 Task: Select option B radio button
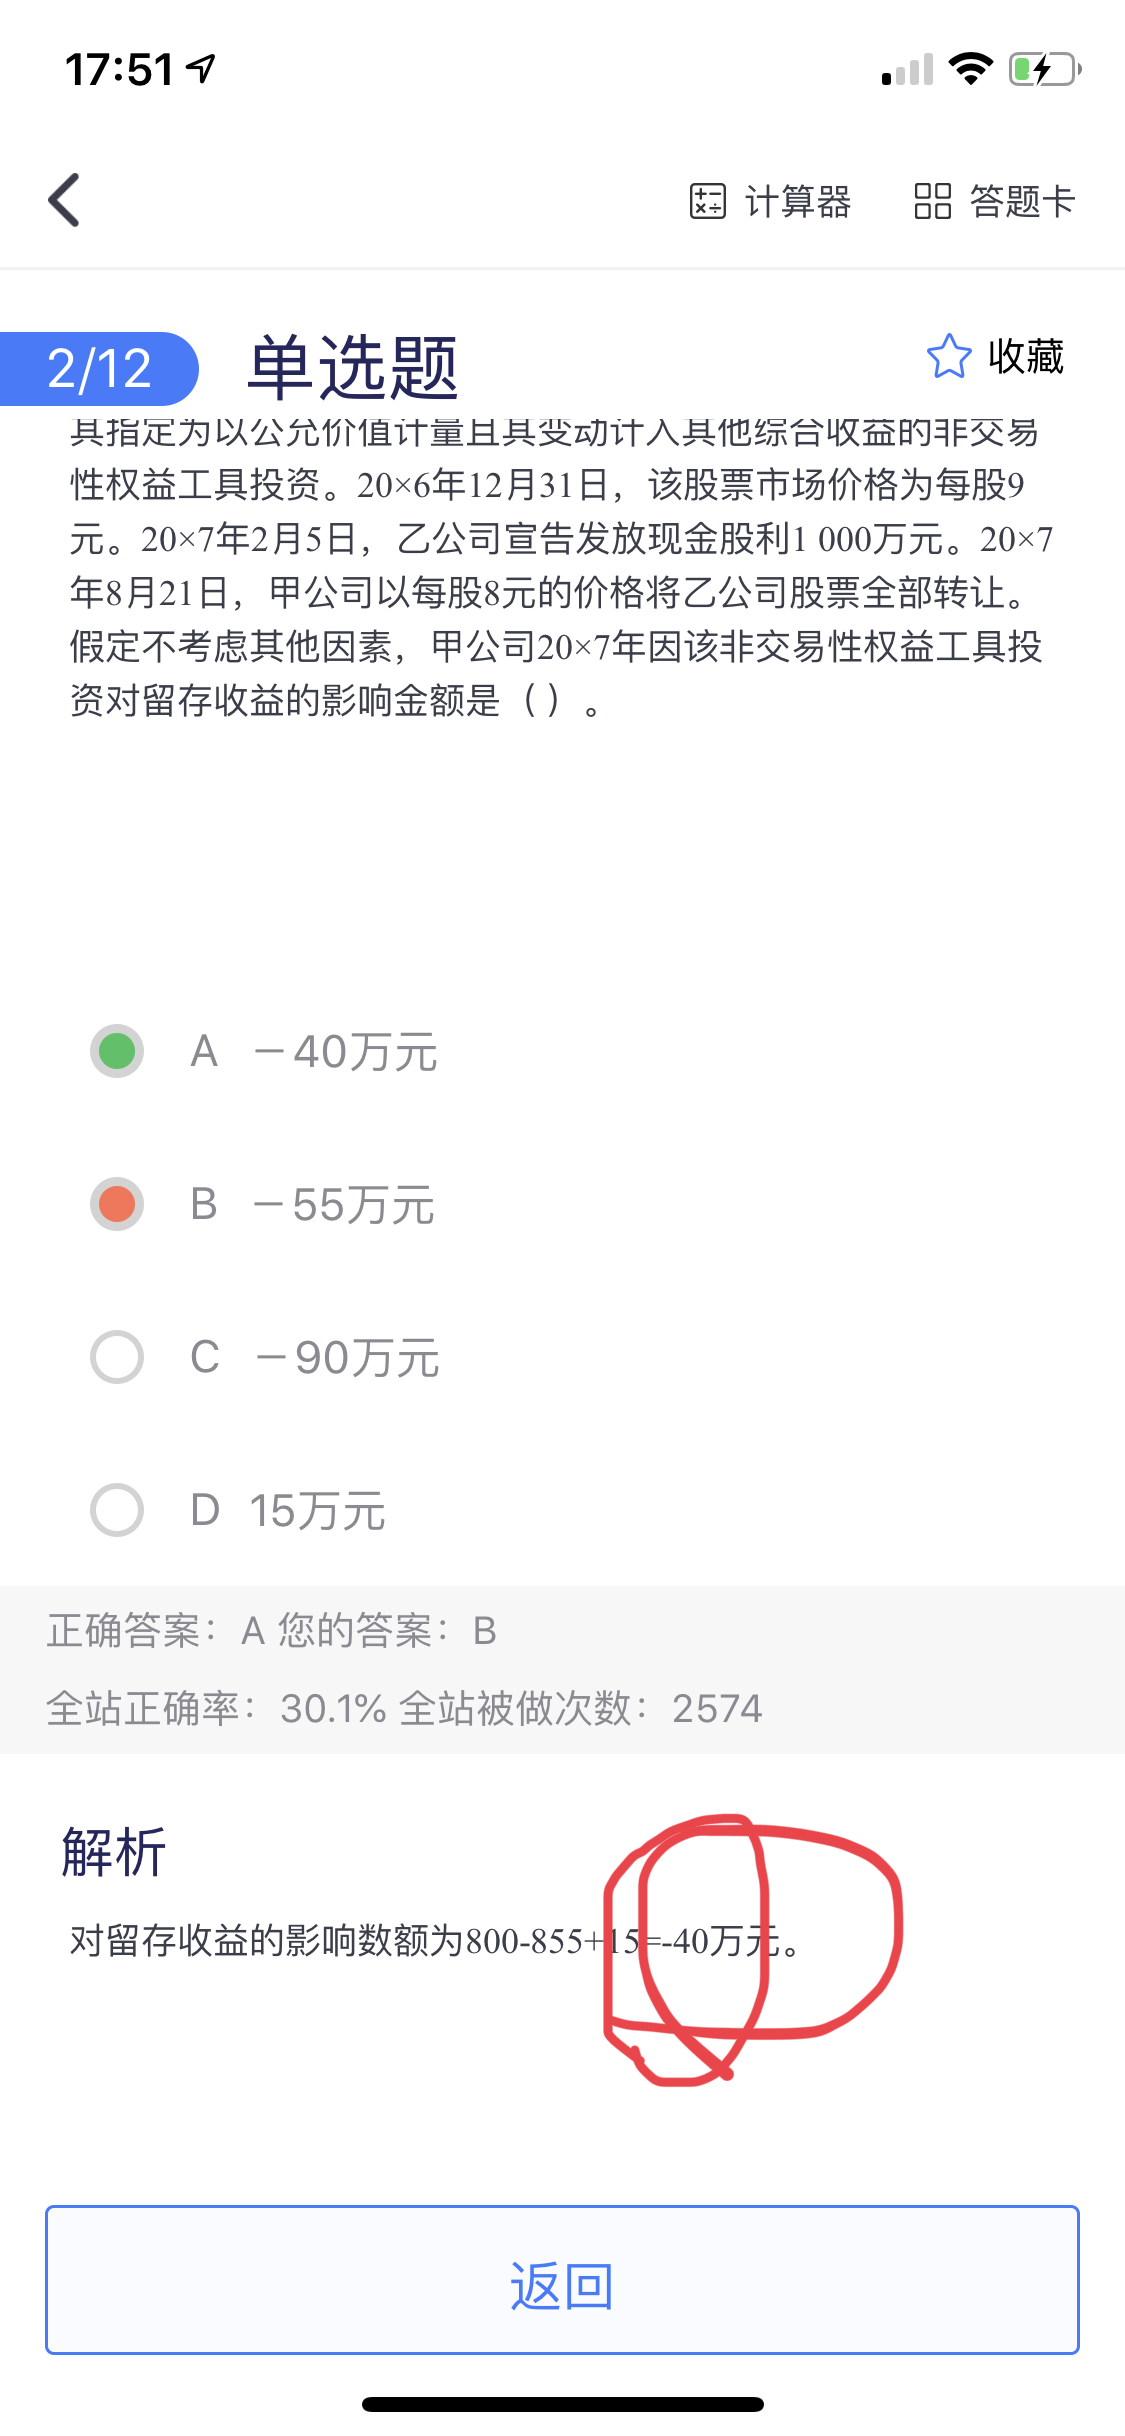click(x=117, y=1204)
